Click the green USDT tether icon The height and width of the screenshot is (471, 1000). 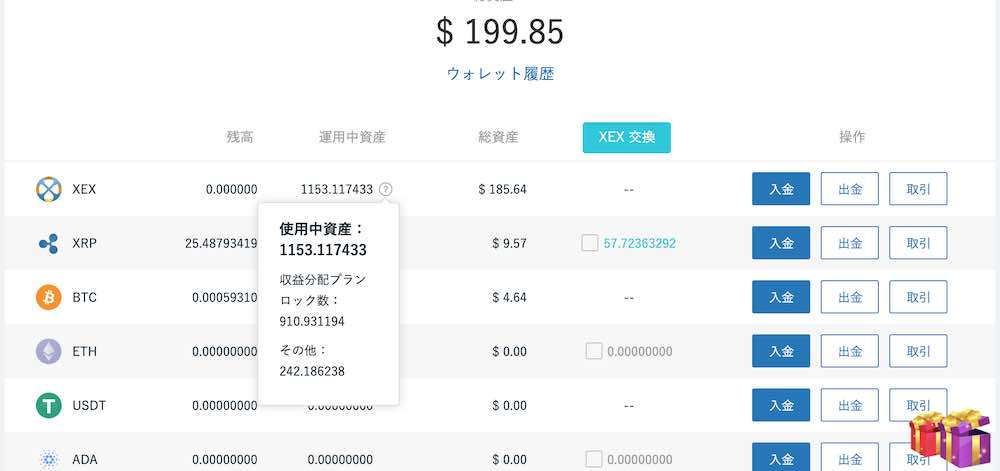[x=48, y=405]
